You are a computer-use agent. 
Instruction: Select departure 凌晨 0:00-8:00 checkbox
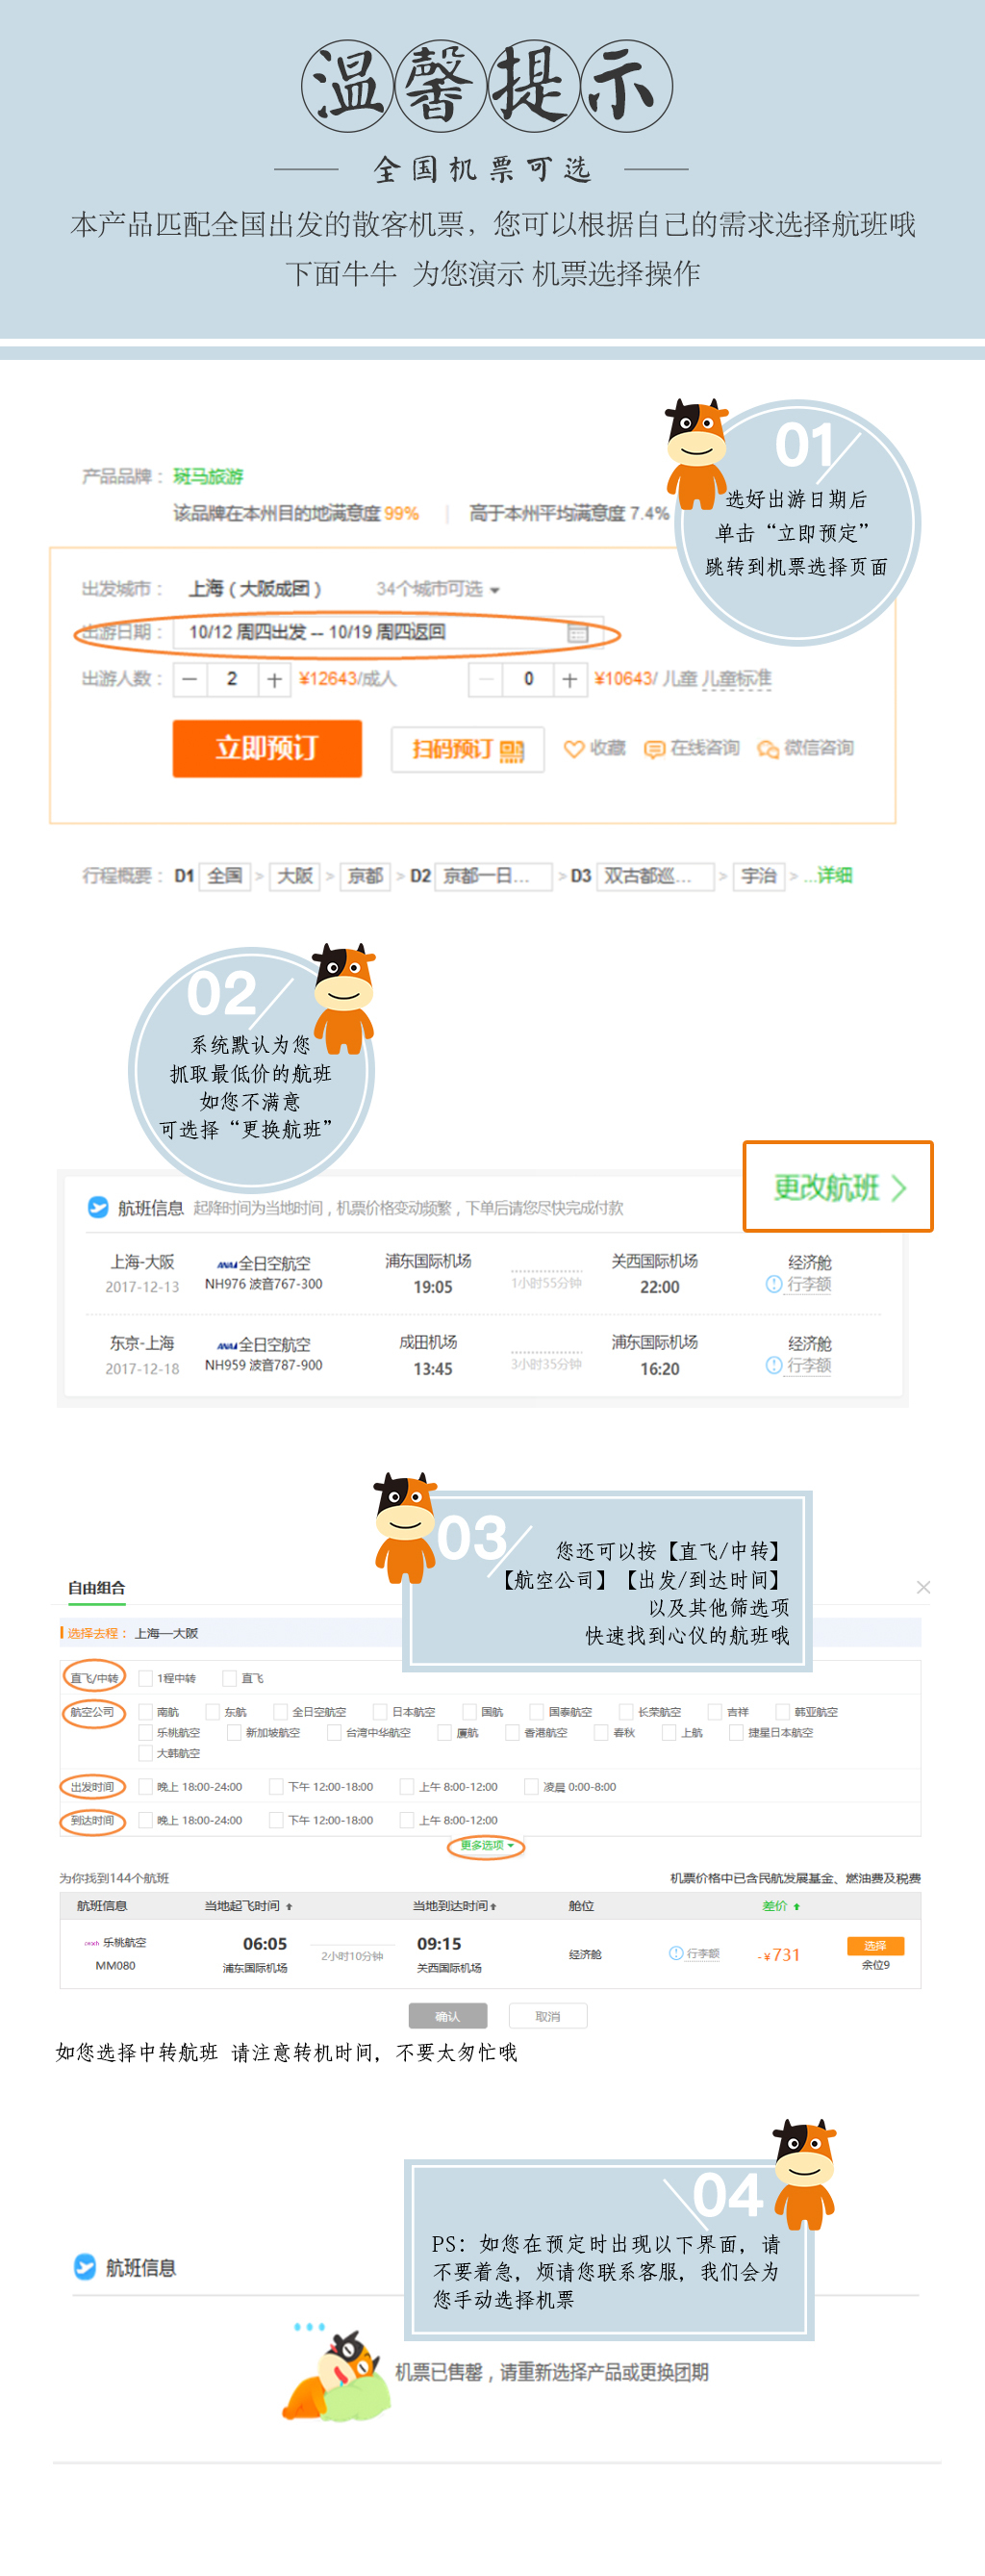point(532,1787)
